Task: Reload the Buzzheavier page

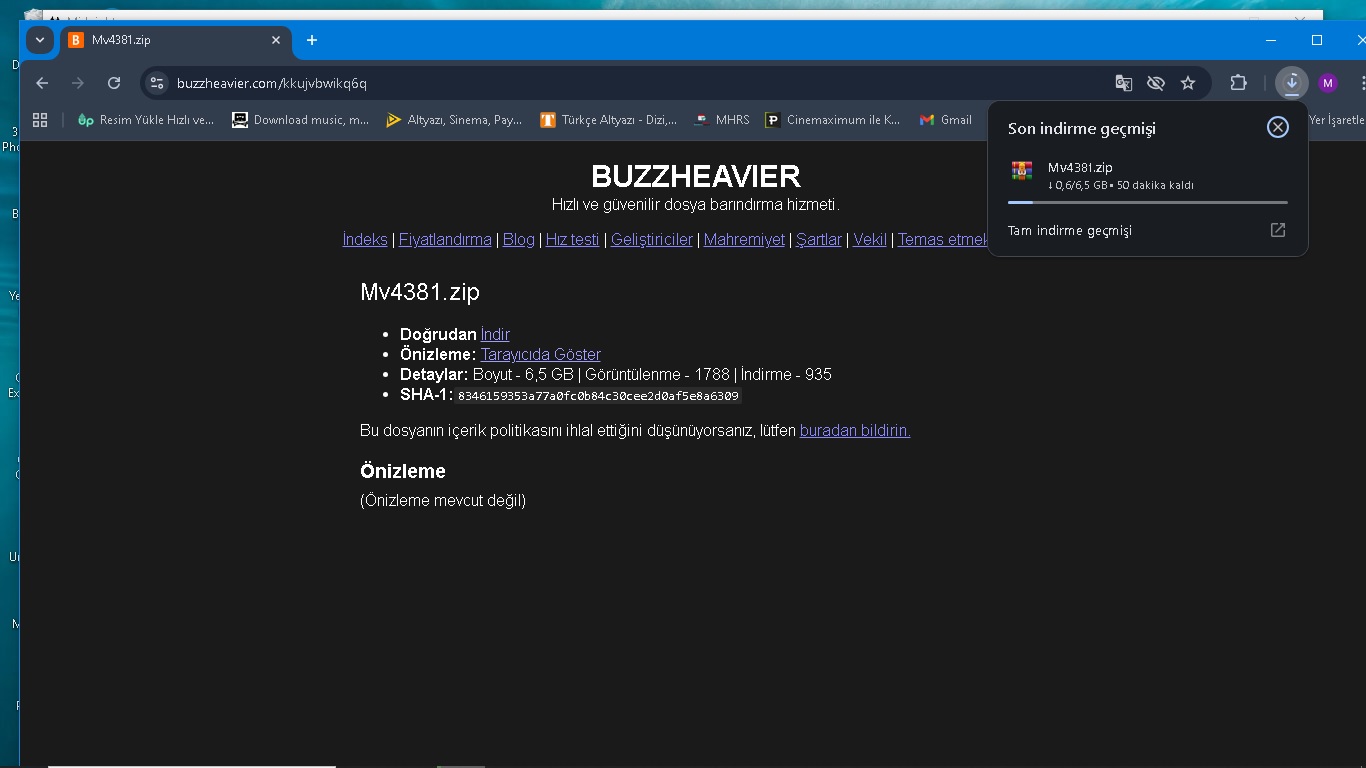Action: coord(114,83)
